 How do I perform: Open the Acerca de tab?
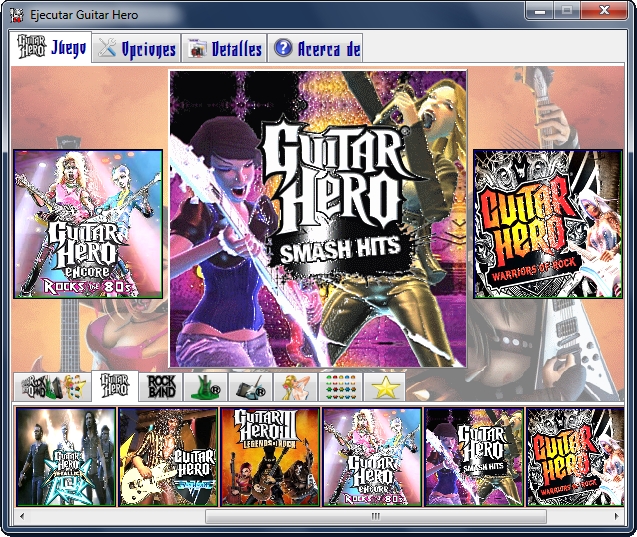pyautogui.click(x=317, y=49)
